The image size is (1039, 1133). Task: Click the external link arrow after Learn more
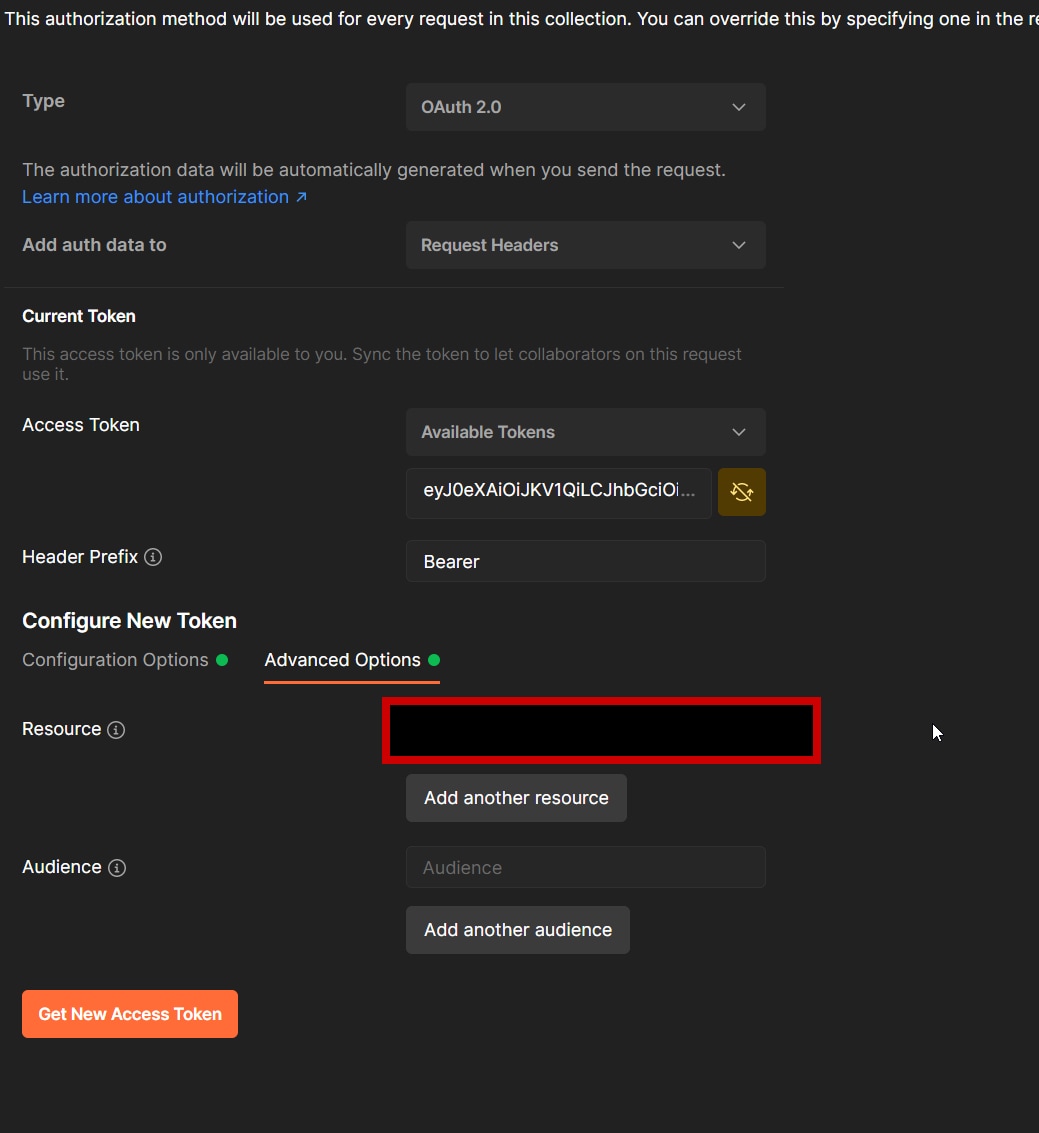[x=301, y=197]
